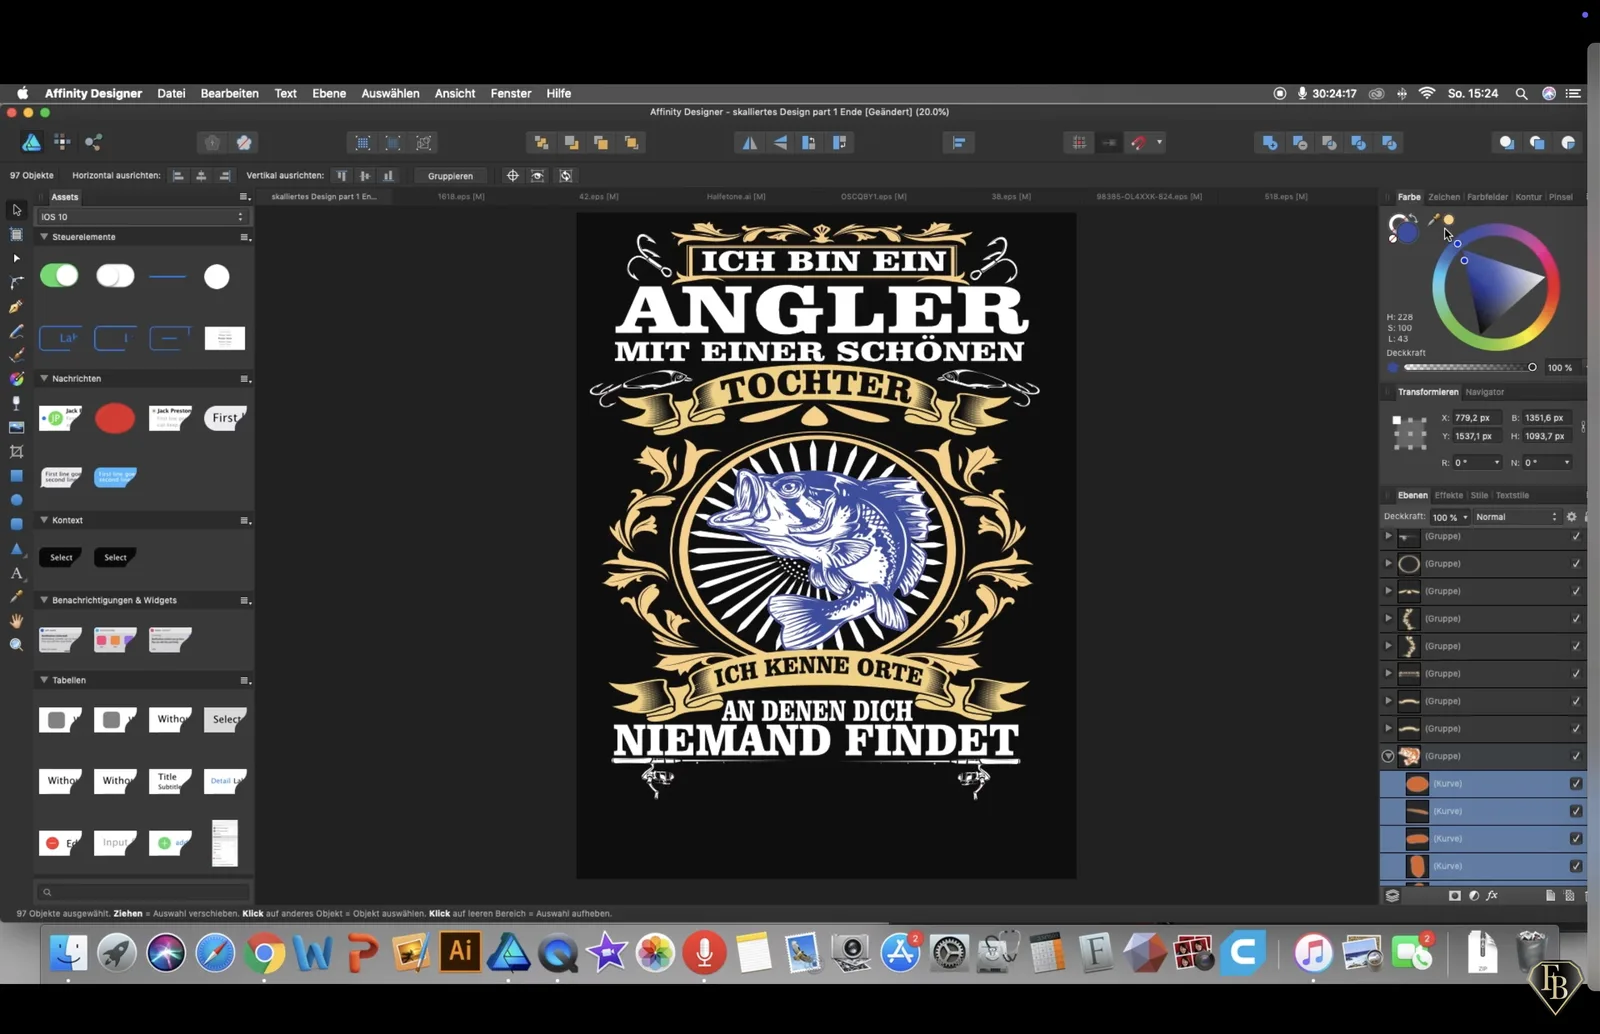The width and height of the screenshot is (1600, 1034).
Task: Flip the selection vertically
Action: 780,143
